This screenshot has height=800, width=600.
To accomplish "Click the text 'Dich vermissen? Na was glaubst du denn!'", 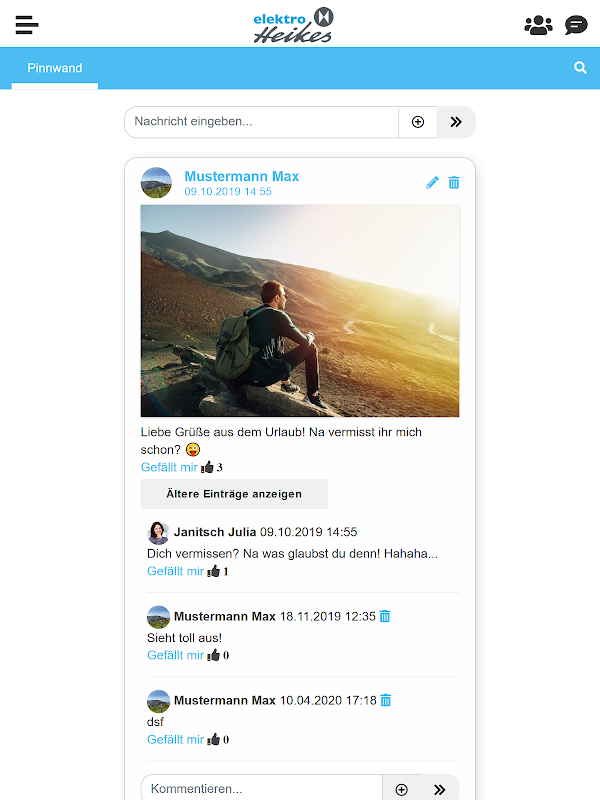I will pos(264,554).
